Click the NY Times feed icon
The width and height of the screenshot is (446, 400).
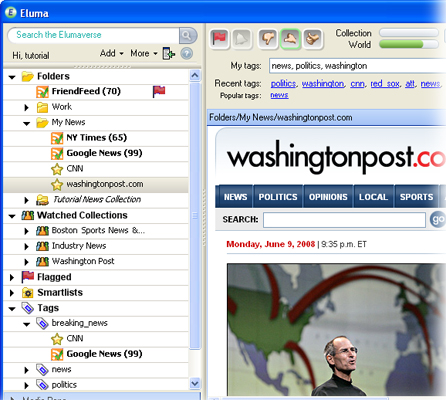coord(57,138)
